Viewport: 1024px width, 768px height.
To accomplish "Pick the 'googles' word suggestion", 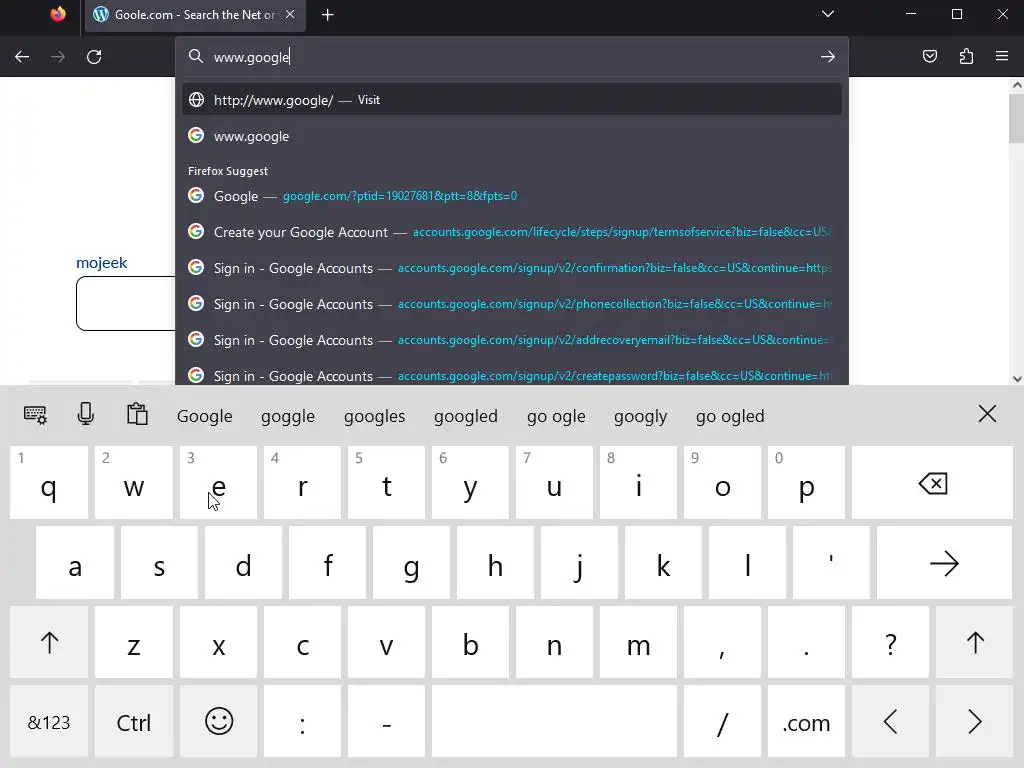I will coord(374,416).
